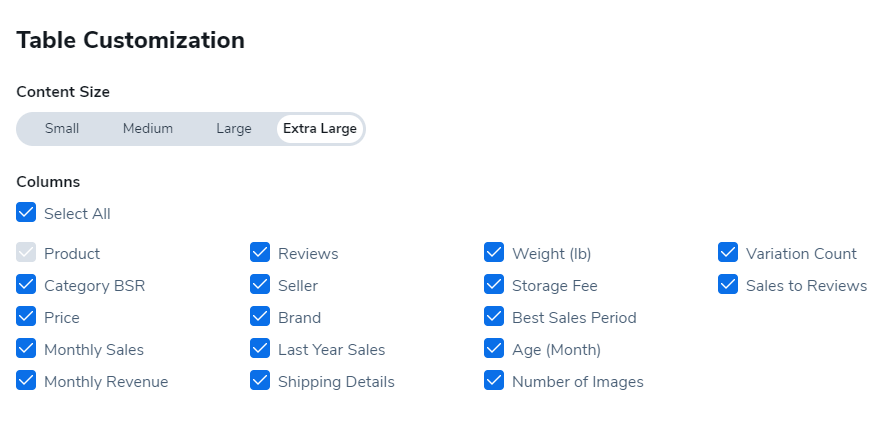Screen dimensions: 892x422
Task: Disable Number of Images column
Action: tap(494, 381)
